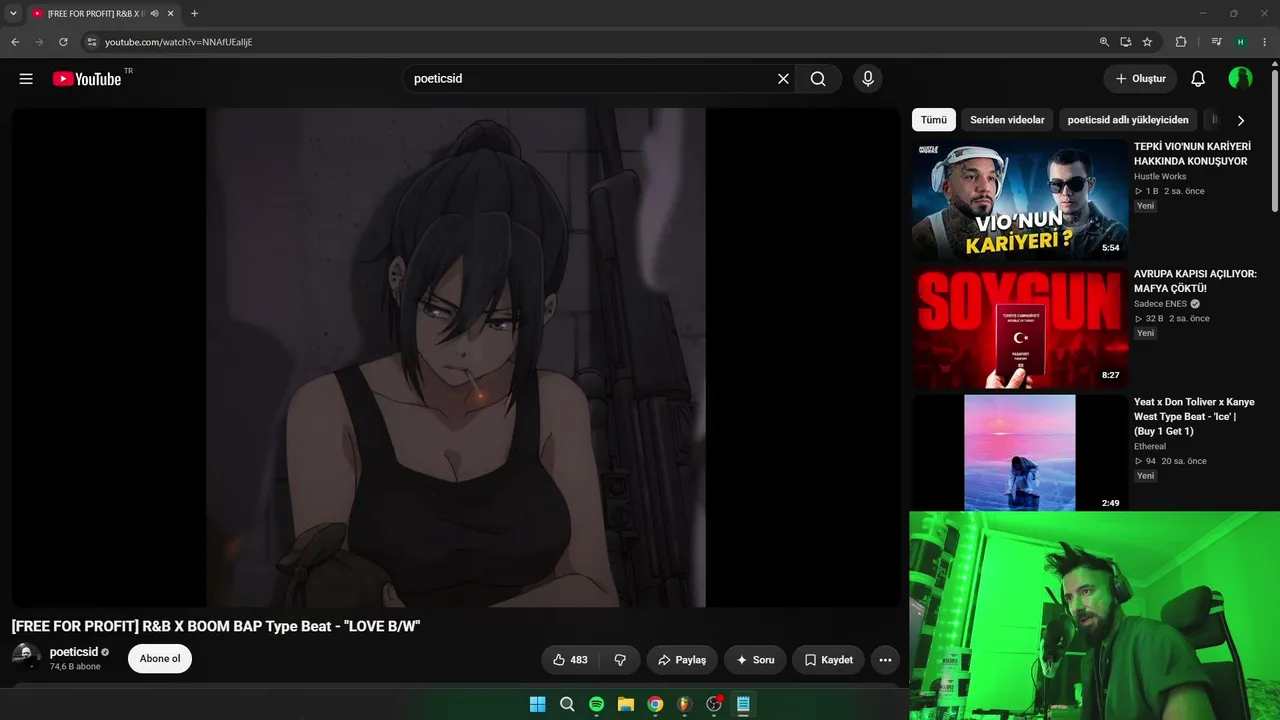Open the Windows Start menu

(537, 704)
